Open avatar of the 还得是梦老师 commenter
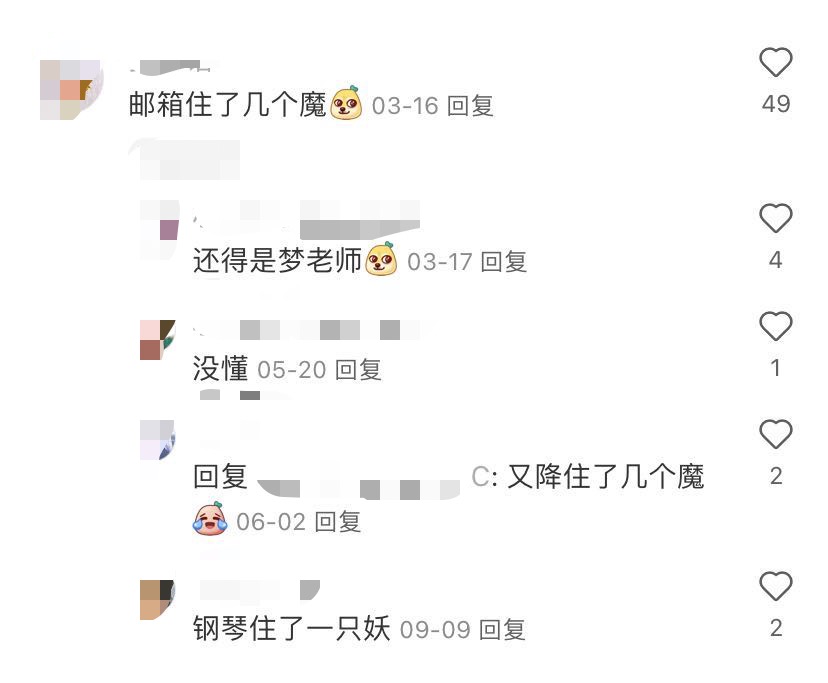This screenshot has height=683, width=828. coord(159,229)
